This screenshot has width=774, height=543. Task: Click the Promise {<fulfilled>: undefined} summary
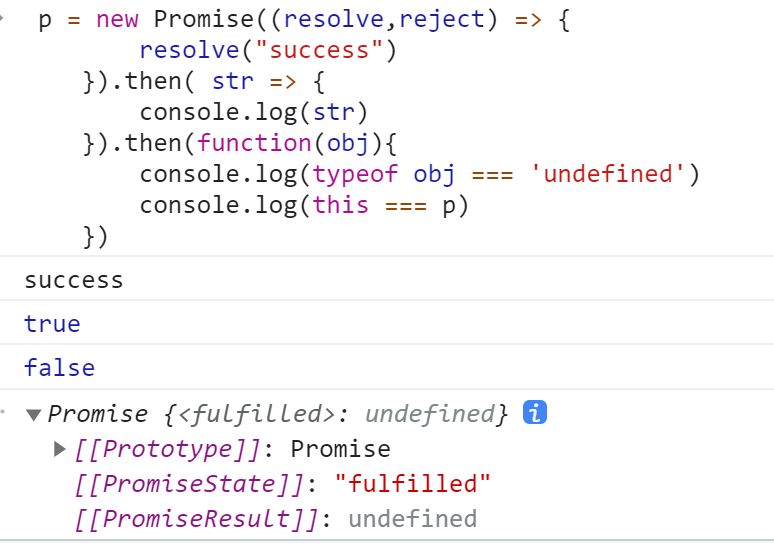pyautogui.click(x=277, y=414)
